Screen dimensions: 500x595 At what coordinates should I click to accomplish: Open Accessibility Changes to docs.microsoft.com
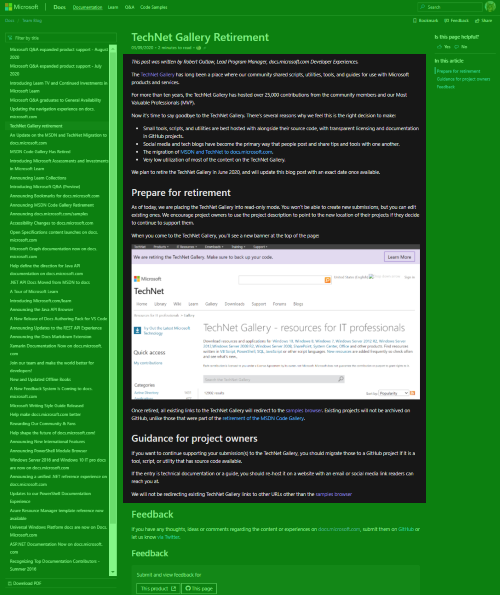tap(52, 223)
